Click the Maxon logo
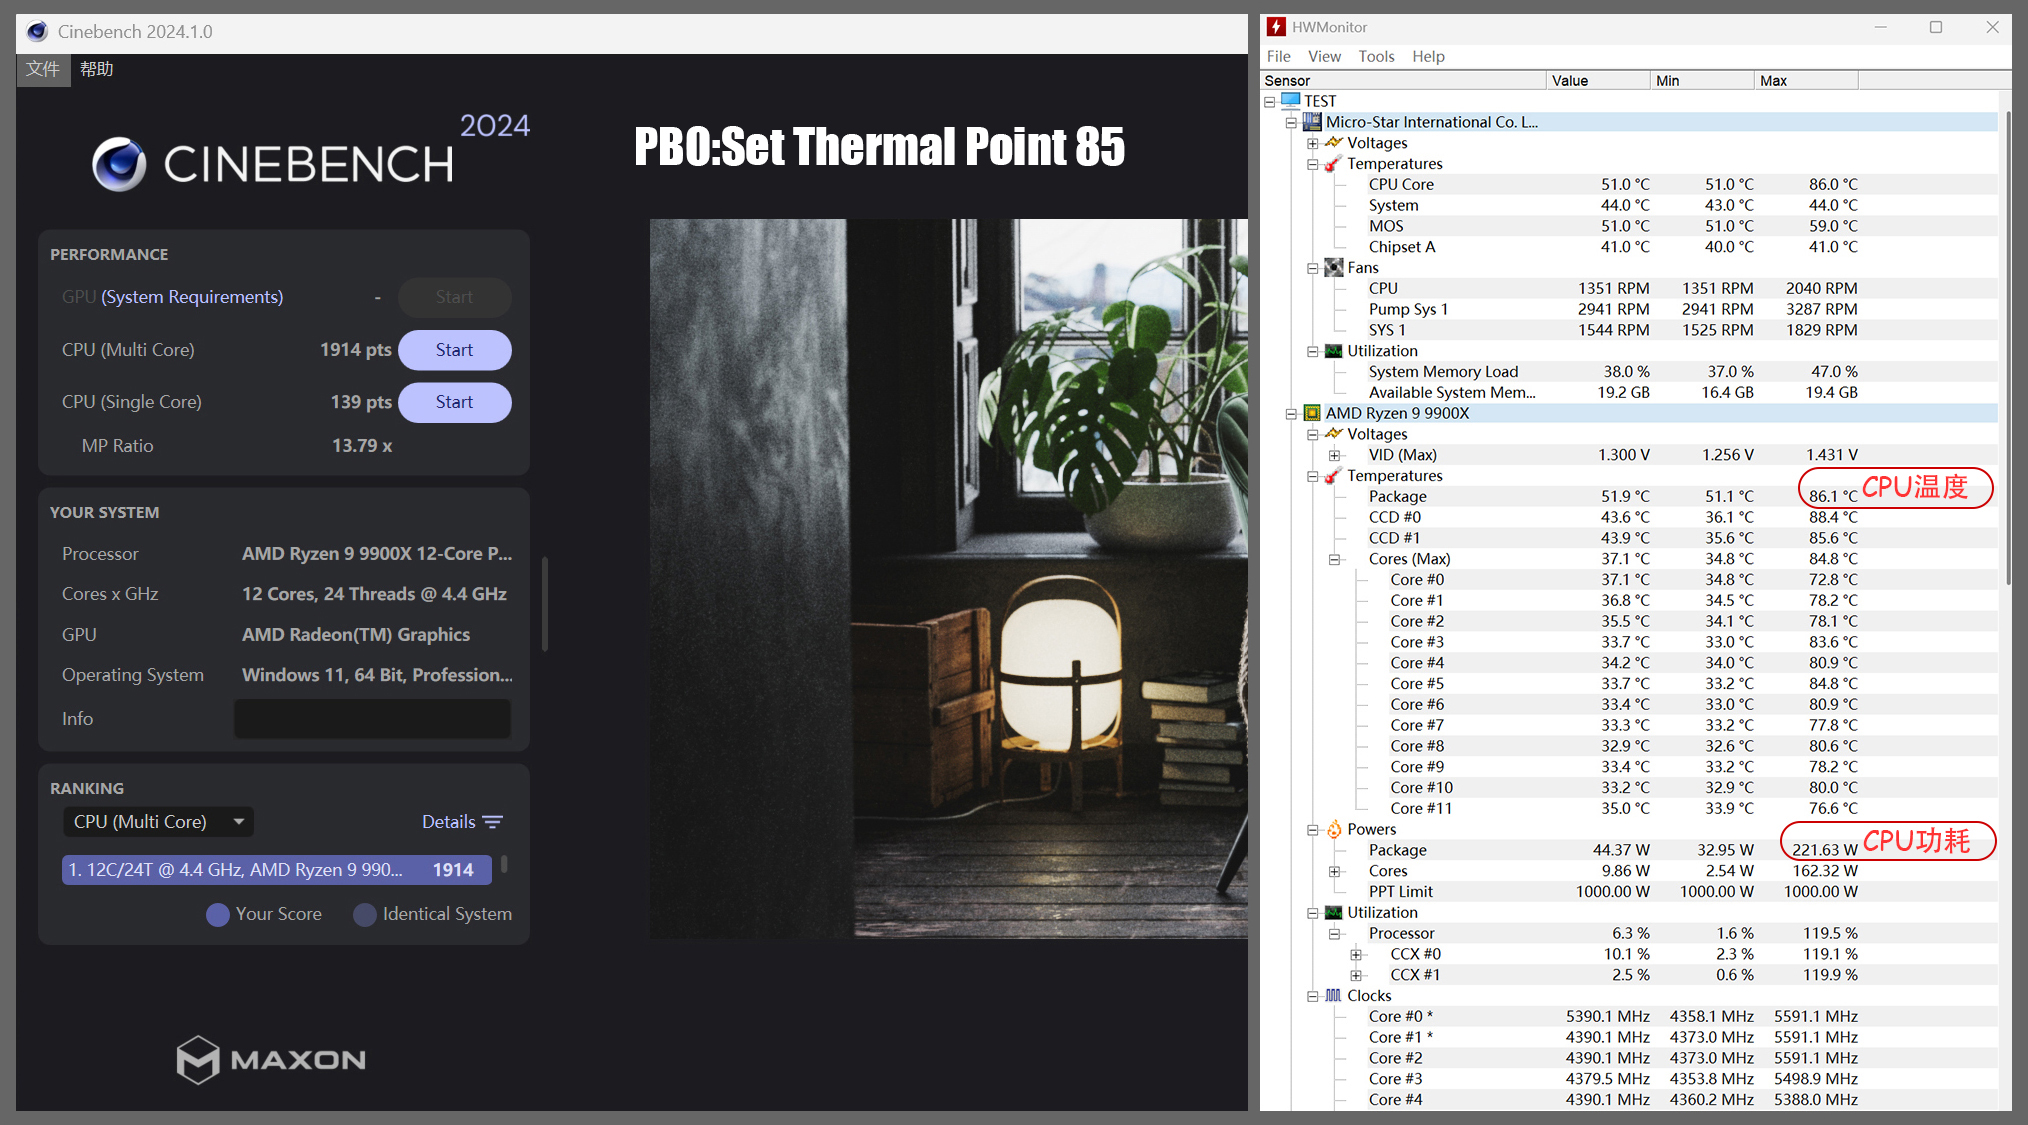This screenshot has height=1125, width=2028. point(271,1059)
